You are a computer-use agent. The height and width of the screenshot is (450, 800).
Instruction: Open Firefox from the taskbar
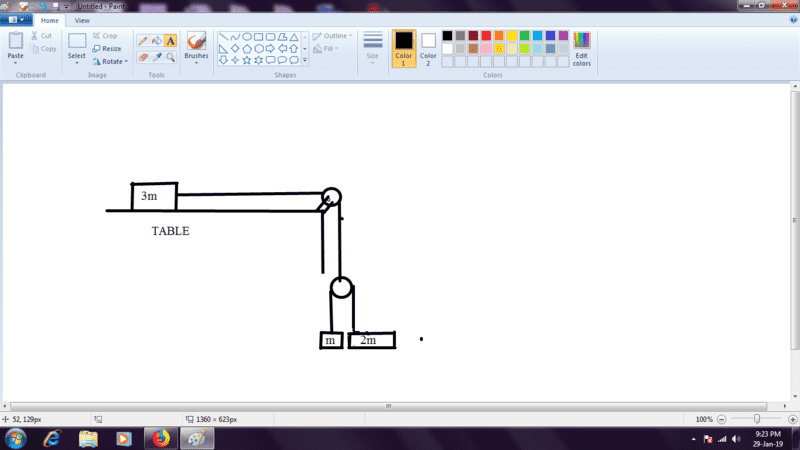click(158, 438)
